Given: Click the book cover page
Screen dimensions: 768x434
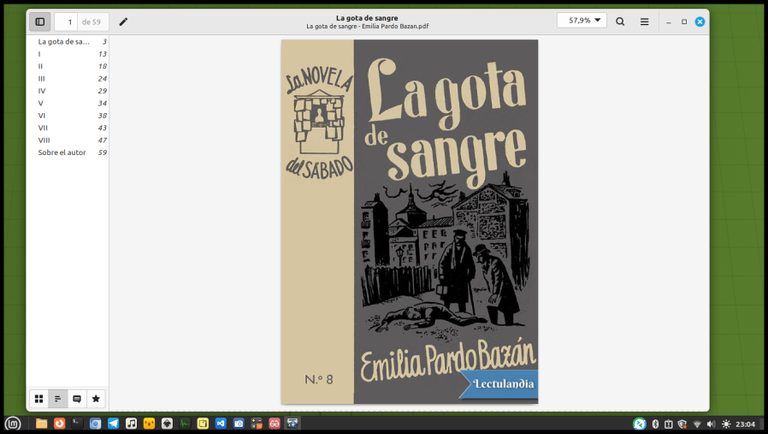Looking at the screenshot, I should 409,222.
